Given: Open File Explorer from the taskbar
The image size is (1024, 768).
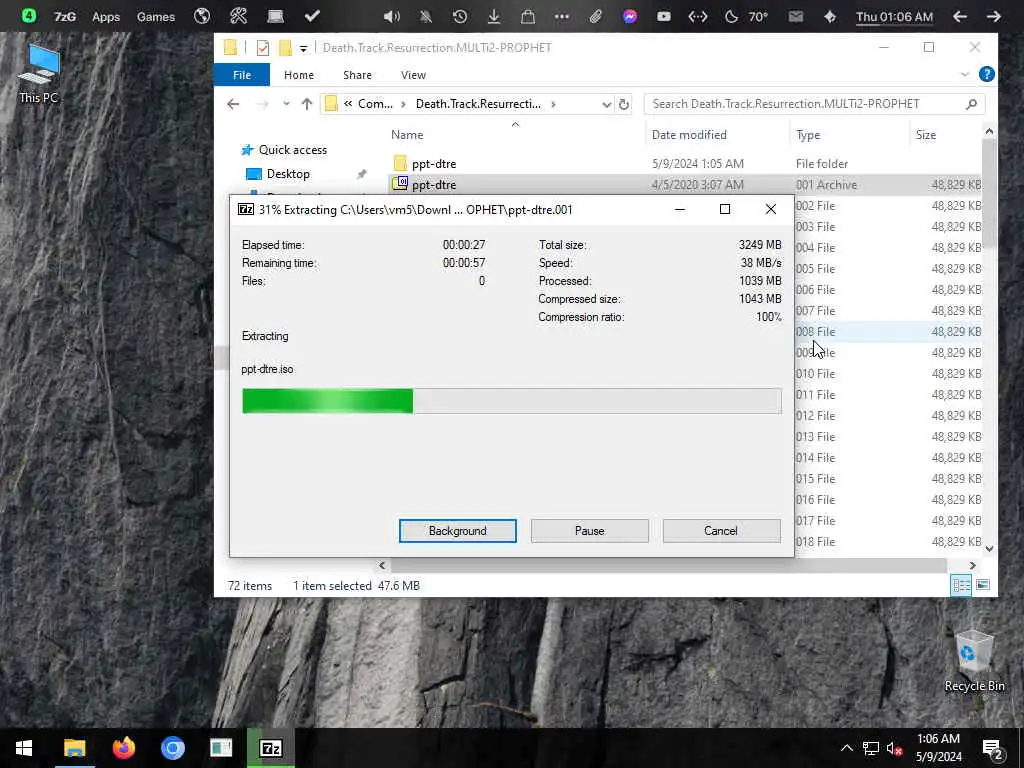Looking at the screenshot, I should coord(74,748).
